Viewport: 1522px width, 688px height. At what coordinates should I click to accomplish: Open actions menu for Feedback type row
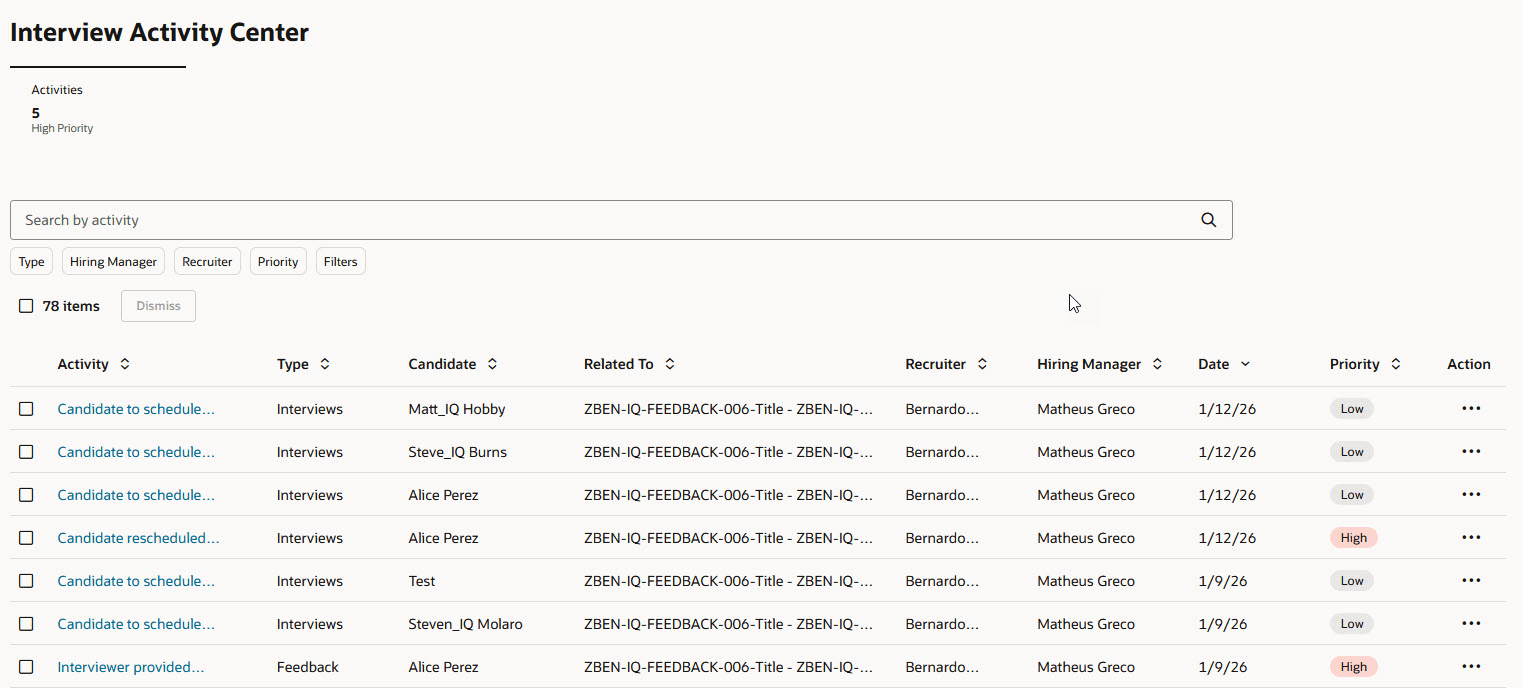coord(1471,667)
